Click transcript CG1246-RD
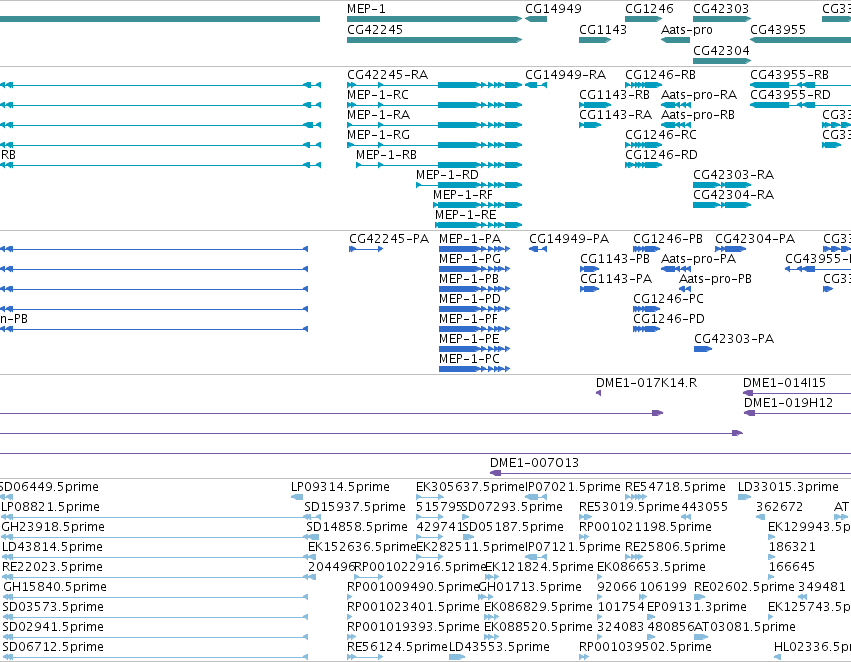Image resolution: width=851 pixels, height=662 pixels. (x=643, y=165)
